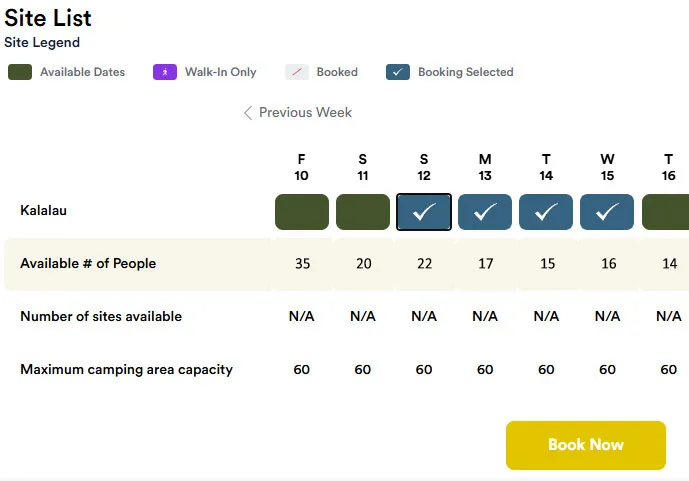This screenshot has width=689, height=481.
Task: Click the Available # of People row label
Action: 88,264
